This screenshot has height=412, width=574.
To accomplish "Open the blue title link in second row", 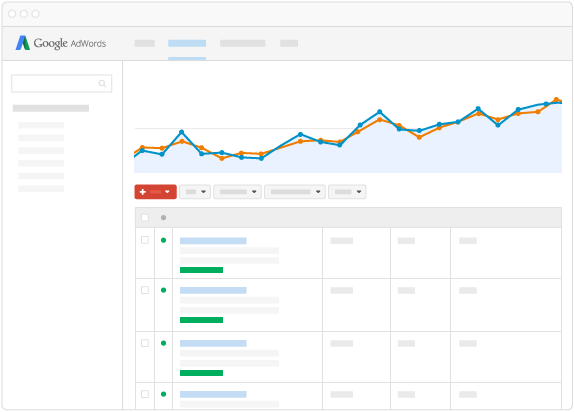I will (213, 290).
